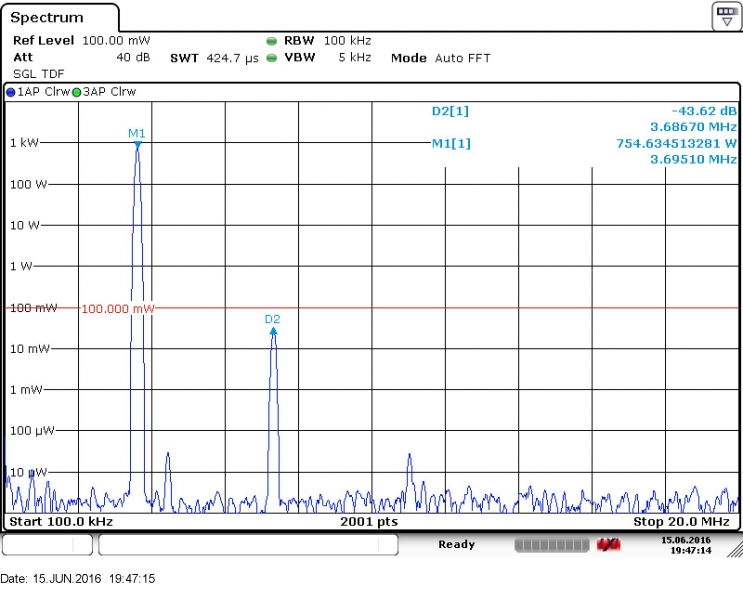Screen dimensions: 743x600
Task: Click the small empty status field at bottom left
Action: (47, 545)
